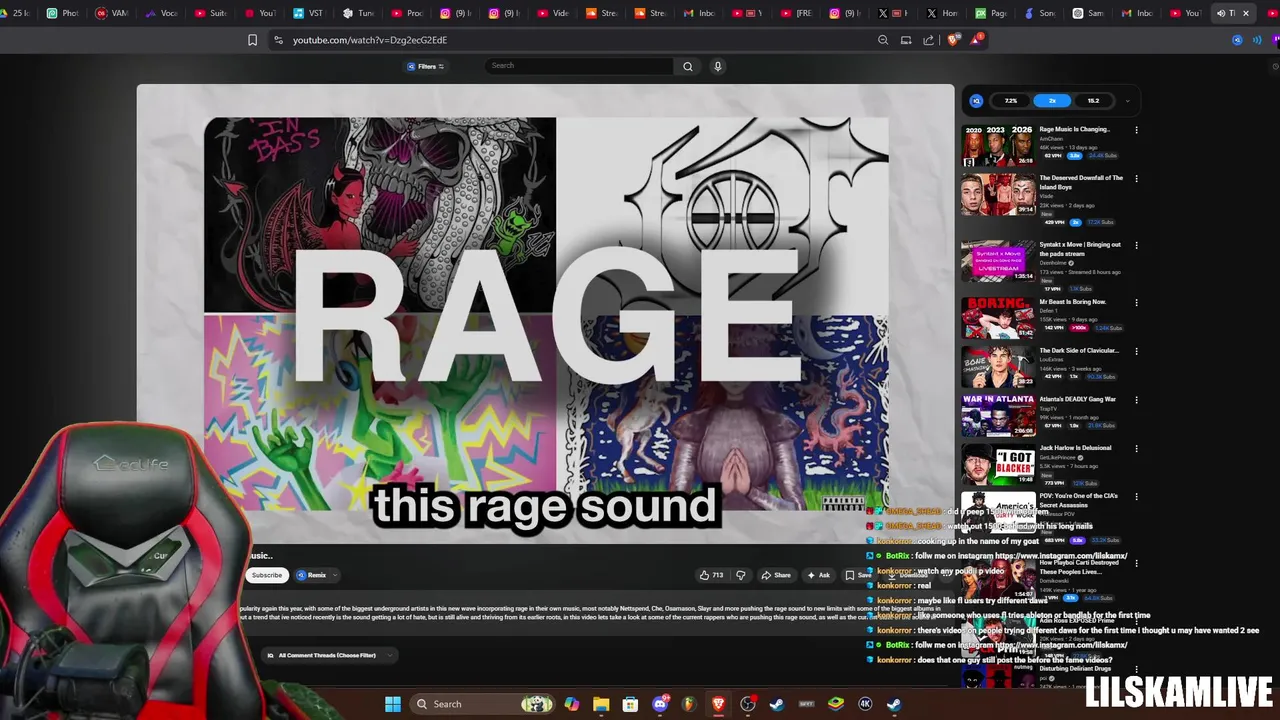
Task: Click the YouTube search magnifier icon
Action: (687, 66)
